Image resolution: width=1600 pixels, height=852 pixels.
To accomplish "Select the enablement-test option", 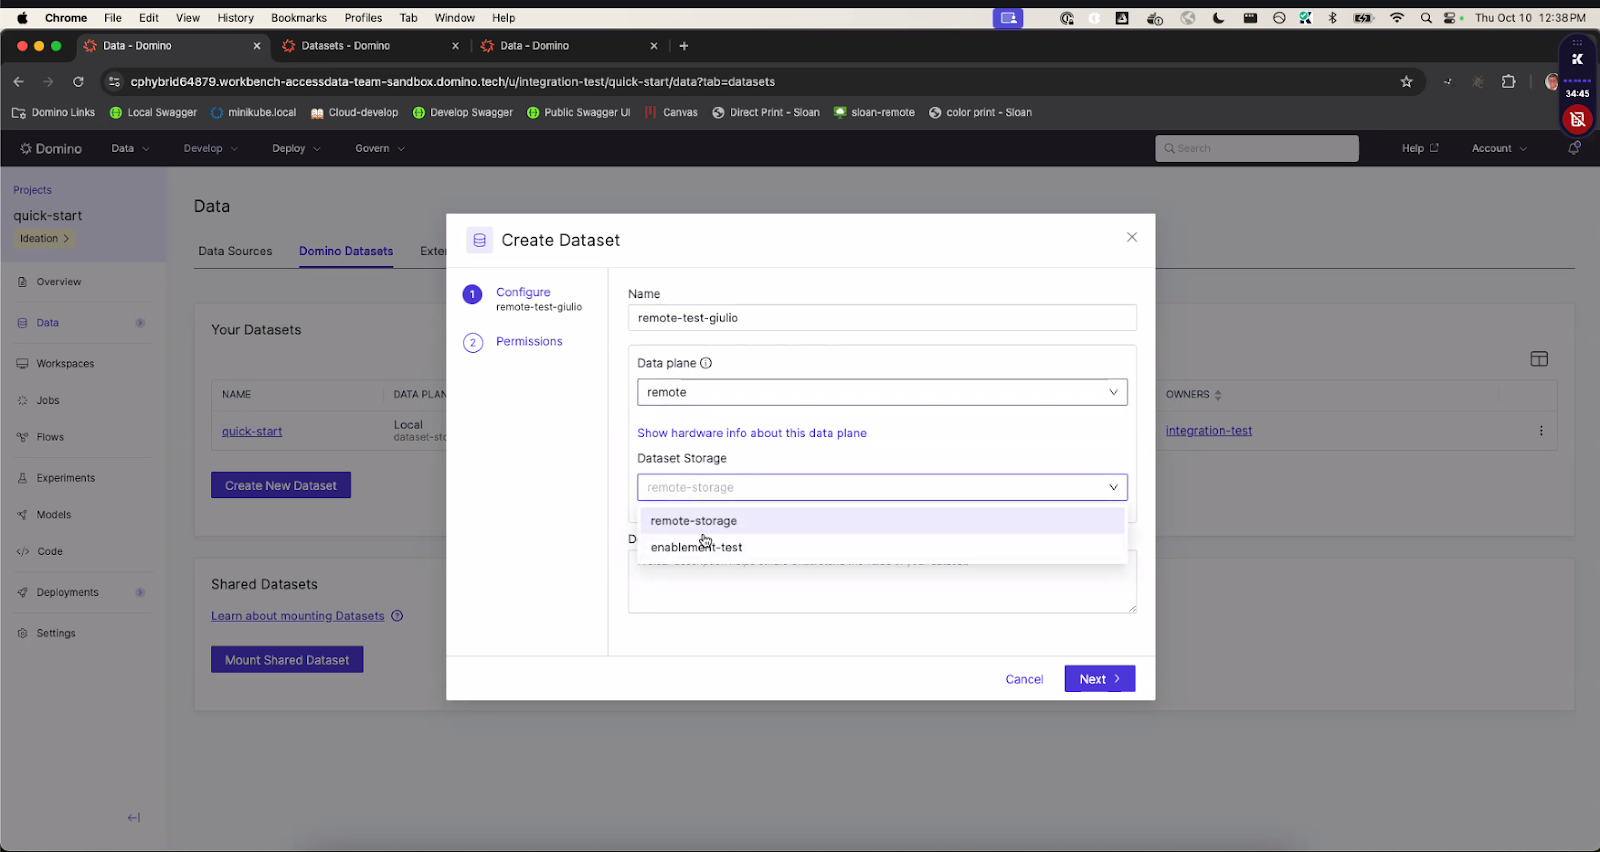I will tap(882, 547).
